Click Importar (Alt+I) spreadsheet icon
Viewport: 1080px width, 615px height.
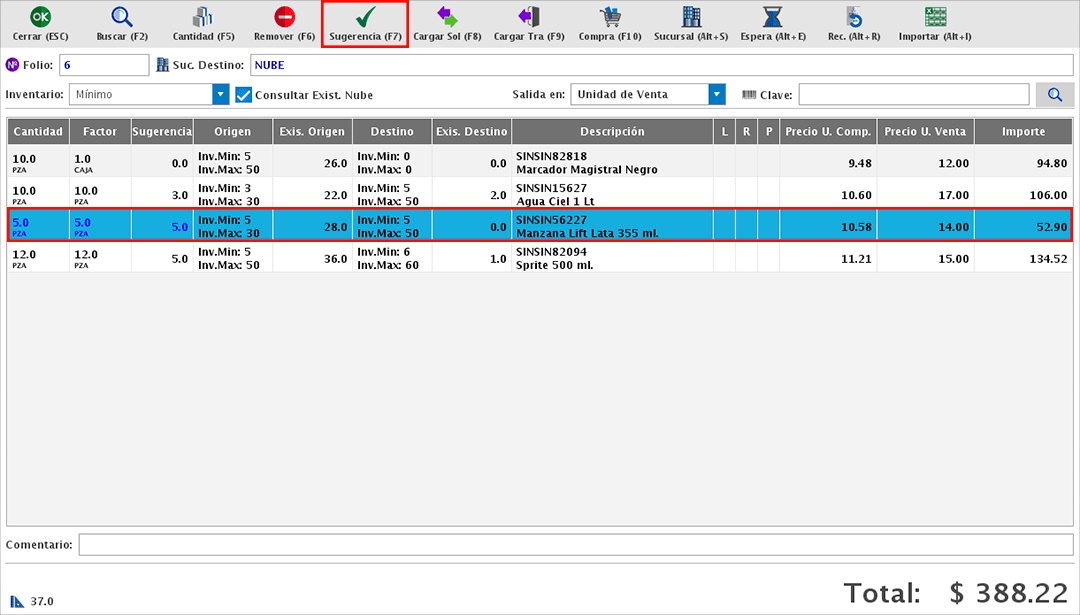[935, 17]
